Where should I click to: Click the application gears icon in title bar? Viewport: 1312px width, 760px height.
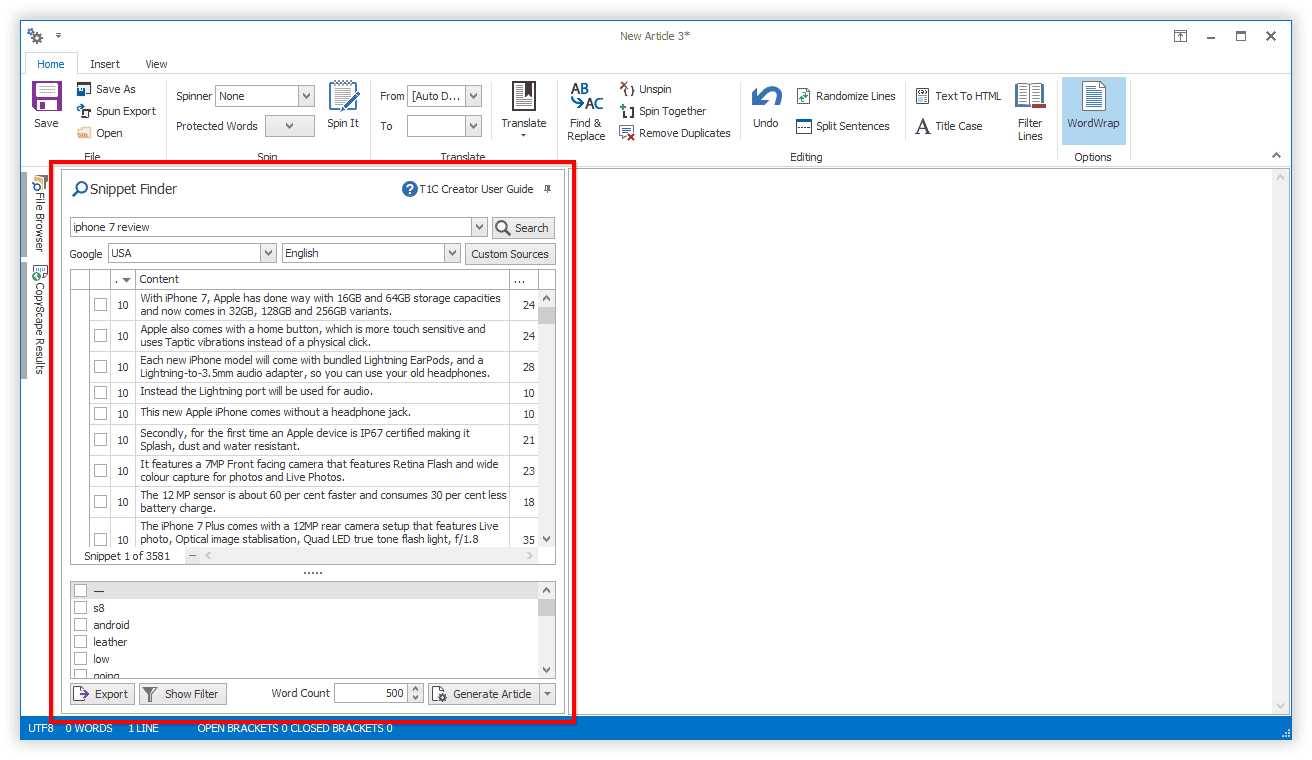click(x=36, y=36)
